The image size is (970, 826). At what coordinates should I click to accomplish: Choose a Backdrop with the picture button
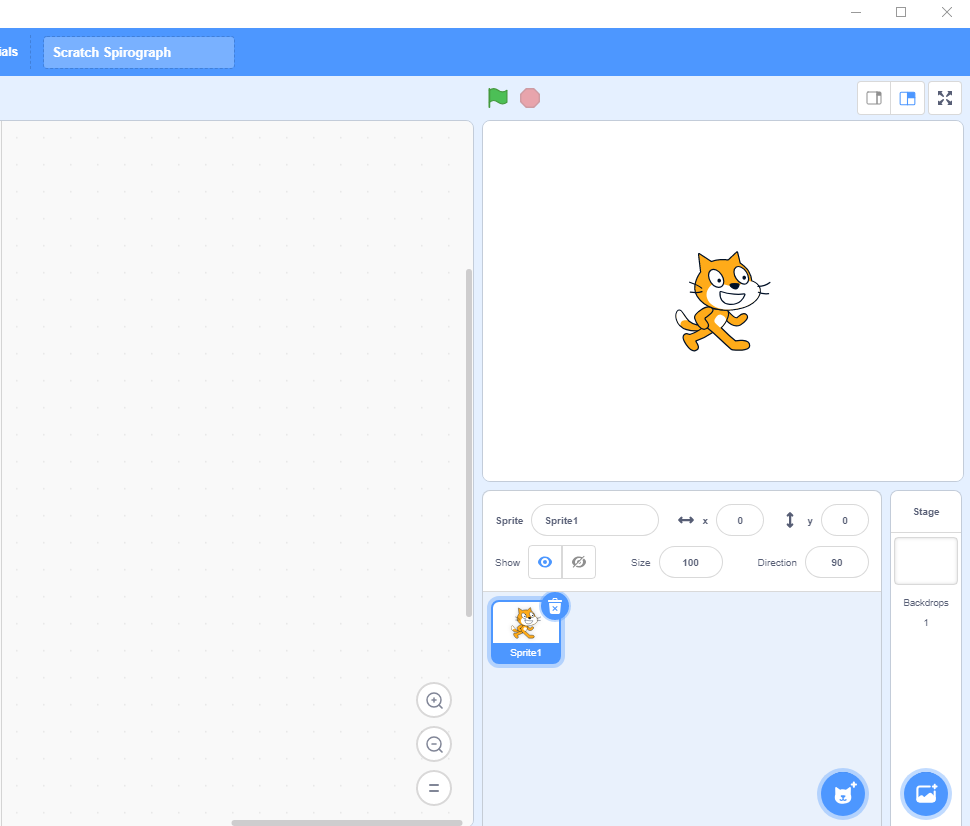925,794
